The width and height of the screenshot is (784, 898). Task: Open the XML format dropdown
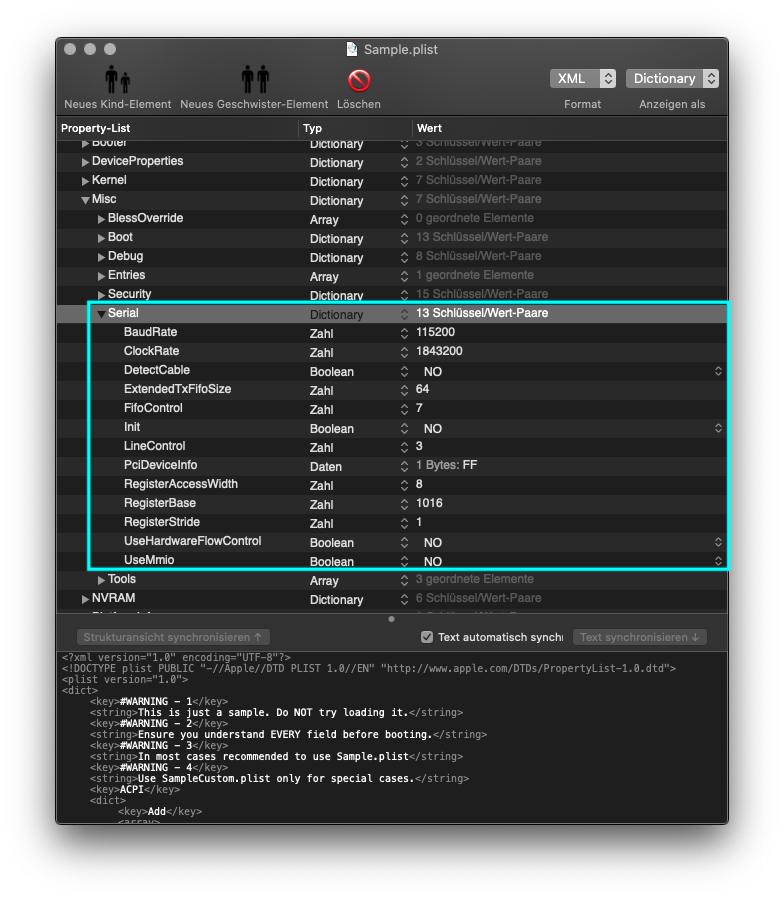tap(582, 78)
